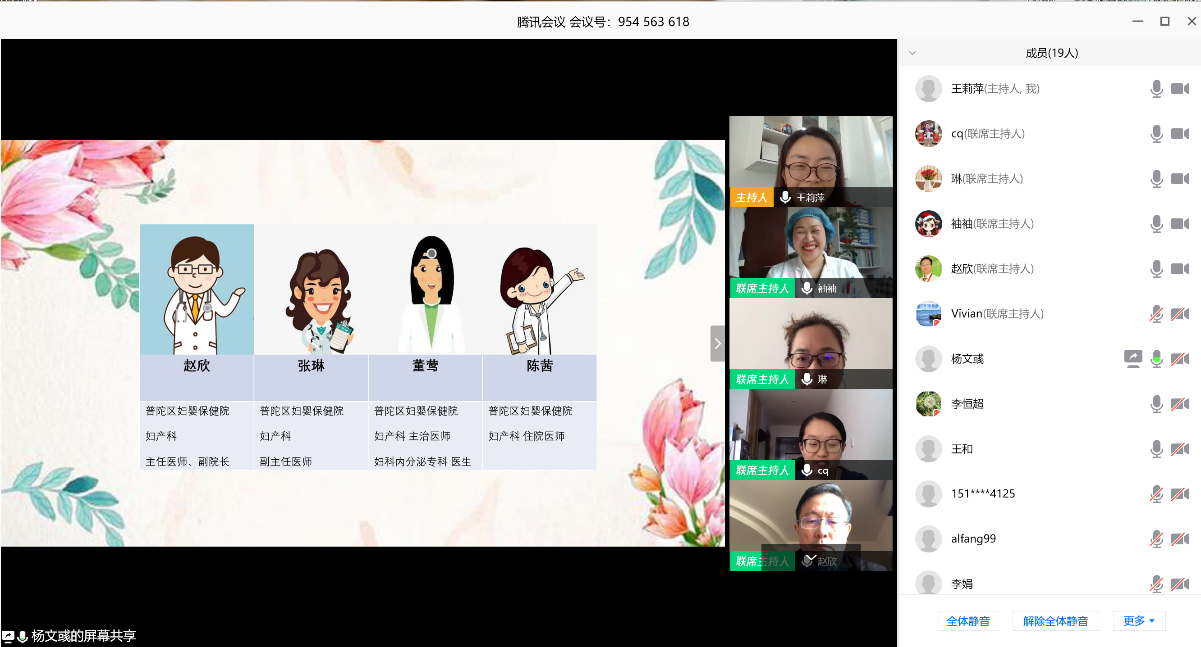
Task: Select 王莉萍's host video thumbnail
Action: [810, 160]
